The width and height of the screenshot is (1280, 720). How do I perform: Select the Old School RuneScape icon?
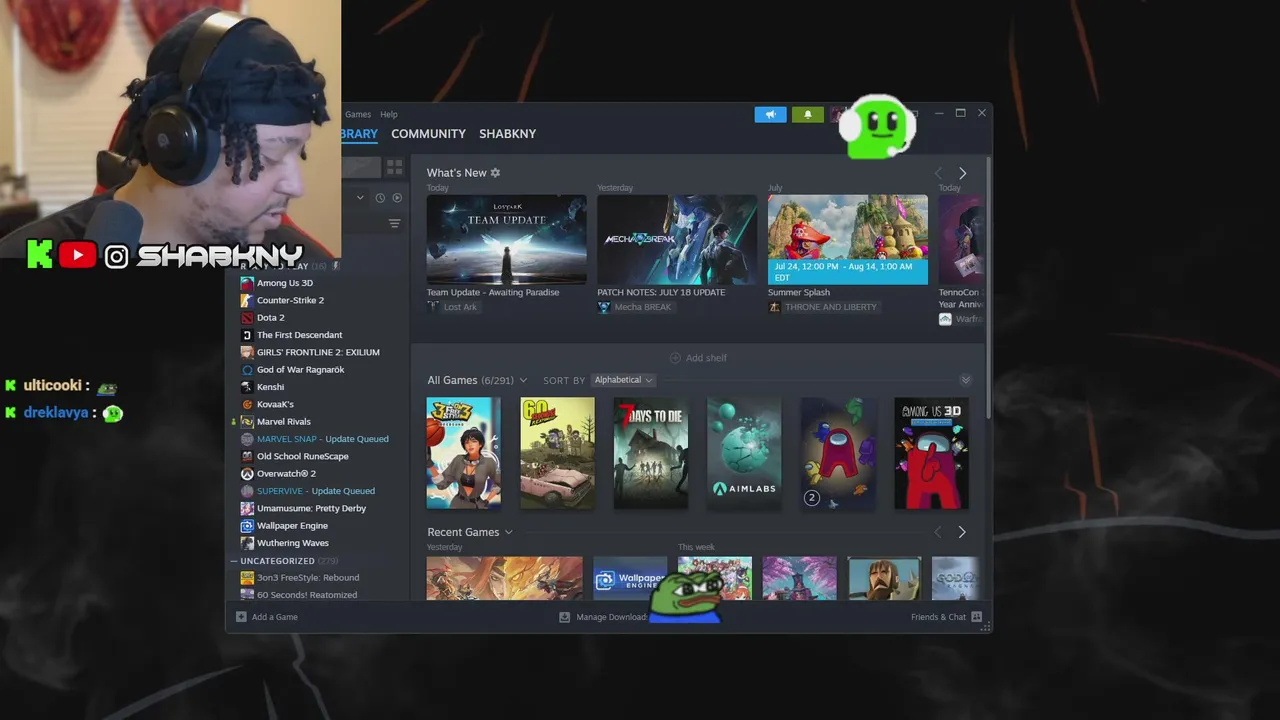point(247,456)
